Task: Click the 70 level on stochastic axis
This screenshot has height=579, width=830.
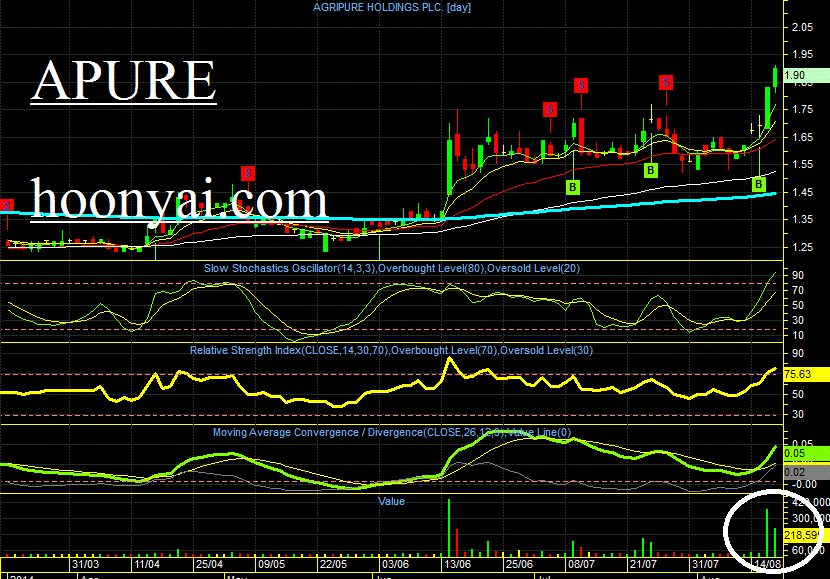Action: 798,290
